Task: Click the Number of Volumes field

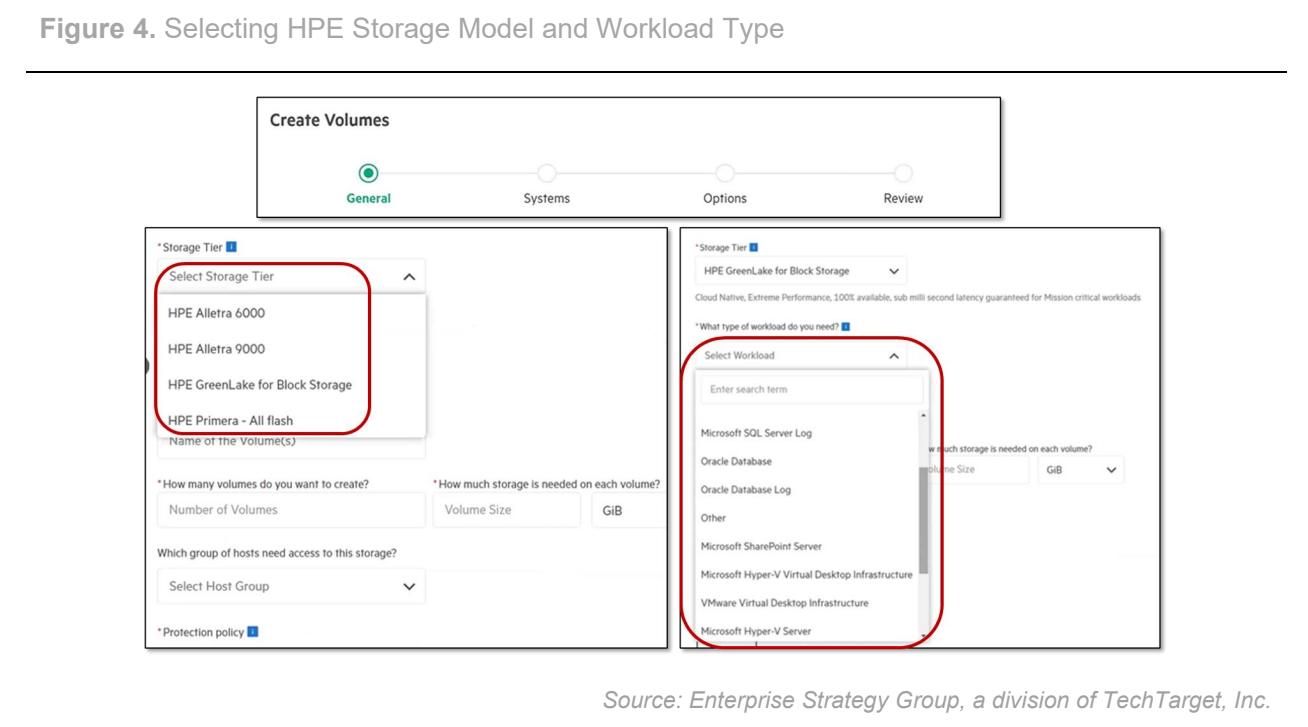Action: click(x=291, y=510)
